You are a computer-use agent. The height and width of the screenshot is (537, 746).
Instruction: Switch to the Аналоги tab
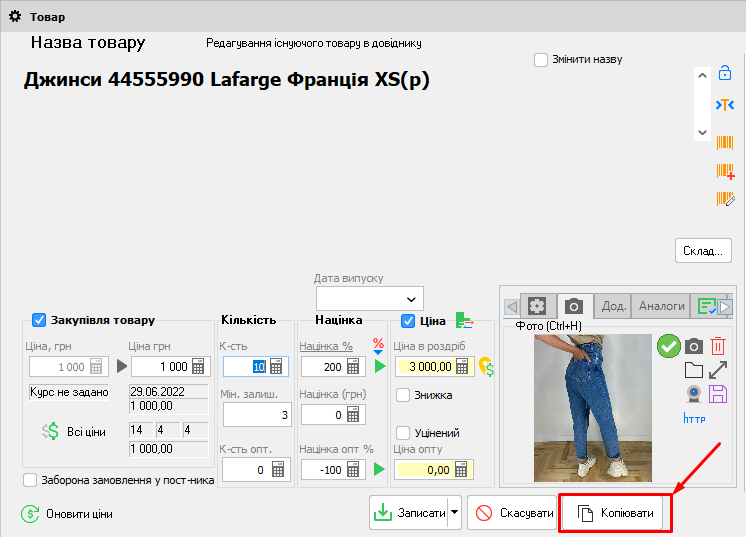pyautogui.click(x=662, y=306)
